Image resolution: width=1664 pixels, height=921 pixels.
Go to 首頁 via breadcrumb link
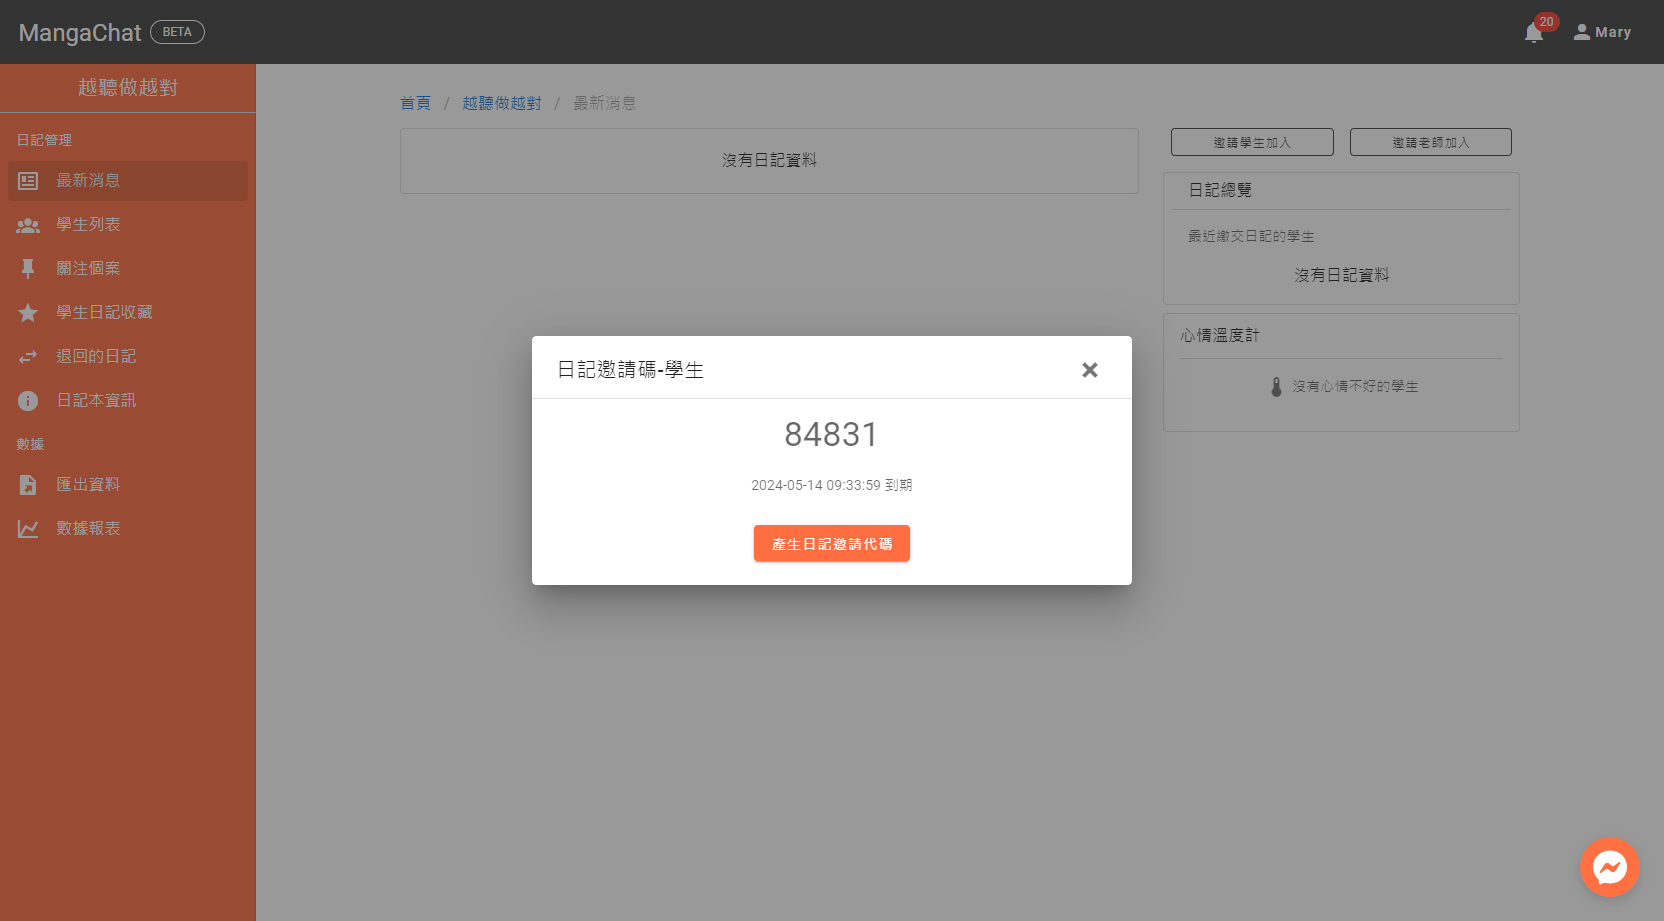(x=415, y=103)
